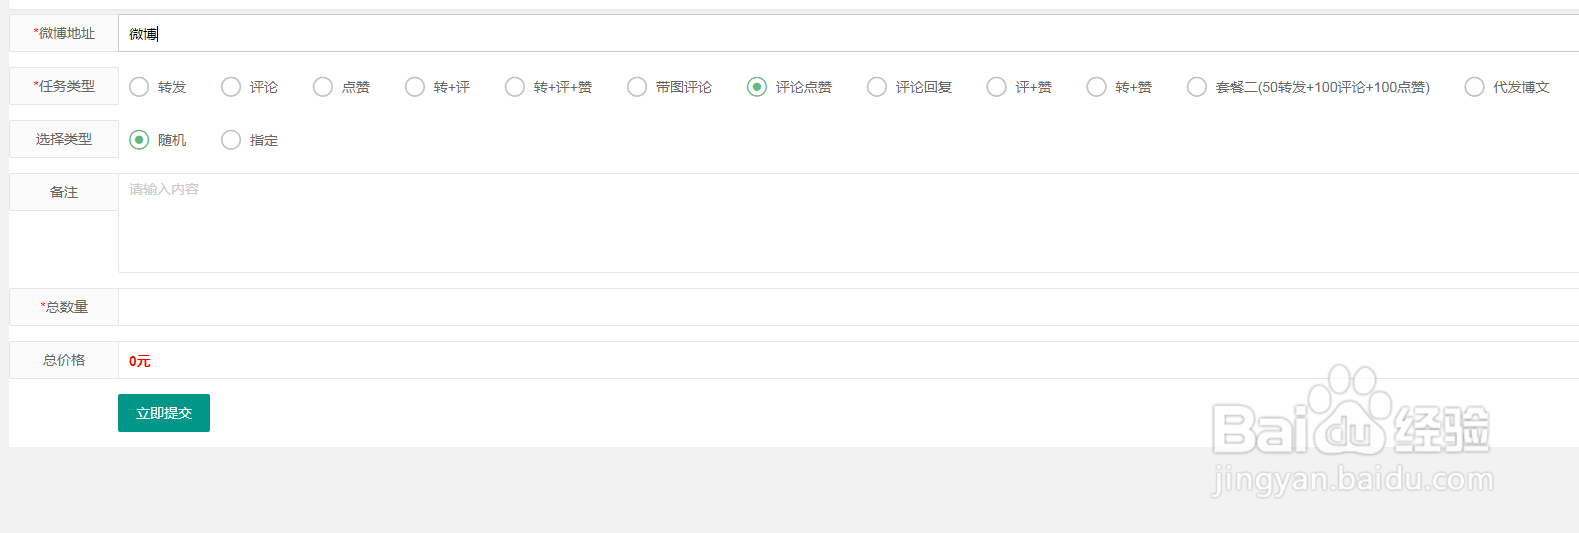
Task: Select 套餐二 package radio option
Action: (1197, 87)
